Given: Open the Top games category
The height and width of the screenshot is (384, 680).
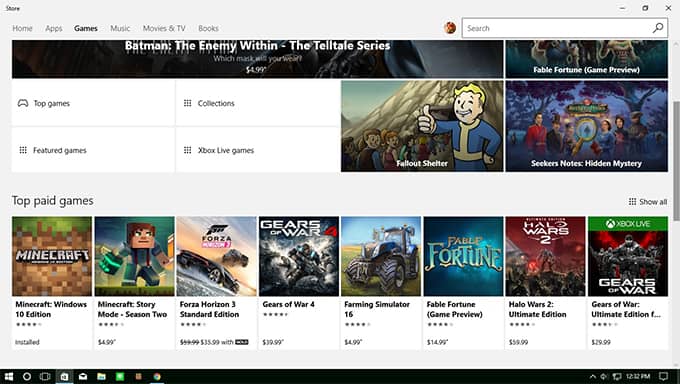Looking at the screenshot, I should [x=93, y=103].
